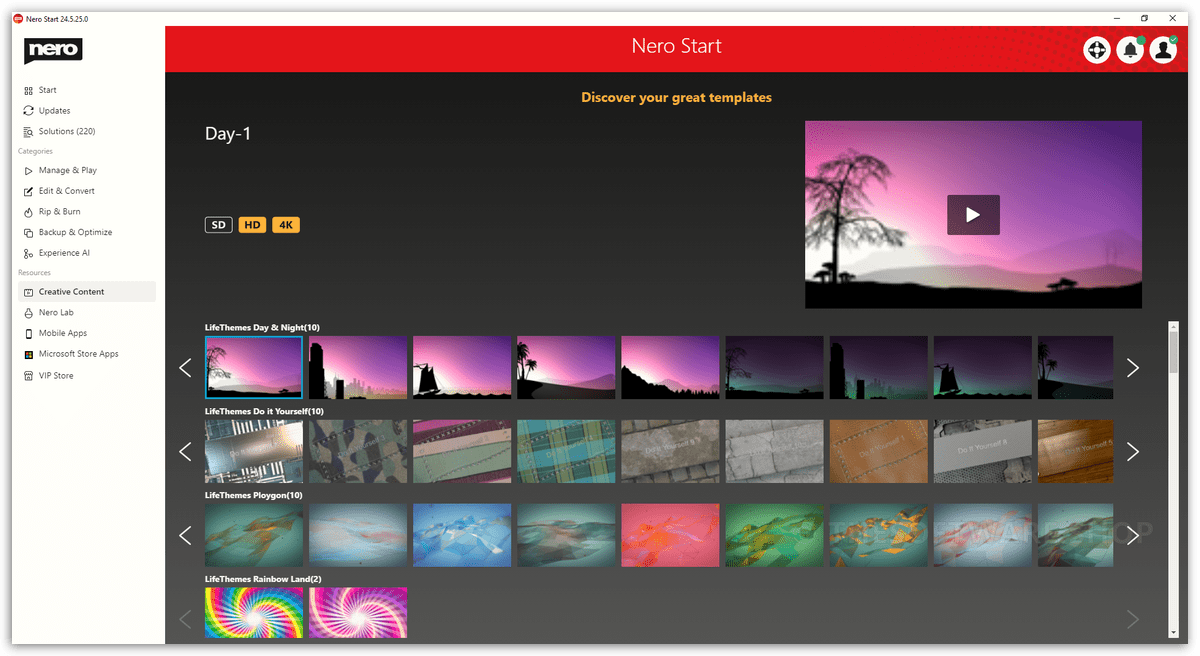
Task: Select the red Ploygon thumbnail
Action: tap(670, 536)
